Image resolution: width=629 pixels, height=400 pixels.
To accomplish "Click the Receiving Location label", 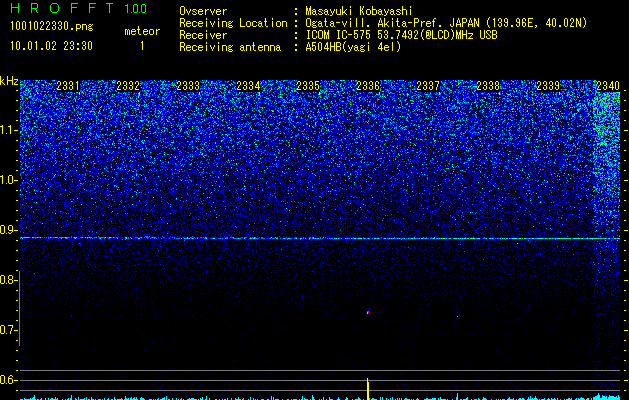I will tap(233, 23).
